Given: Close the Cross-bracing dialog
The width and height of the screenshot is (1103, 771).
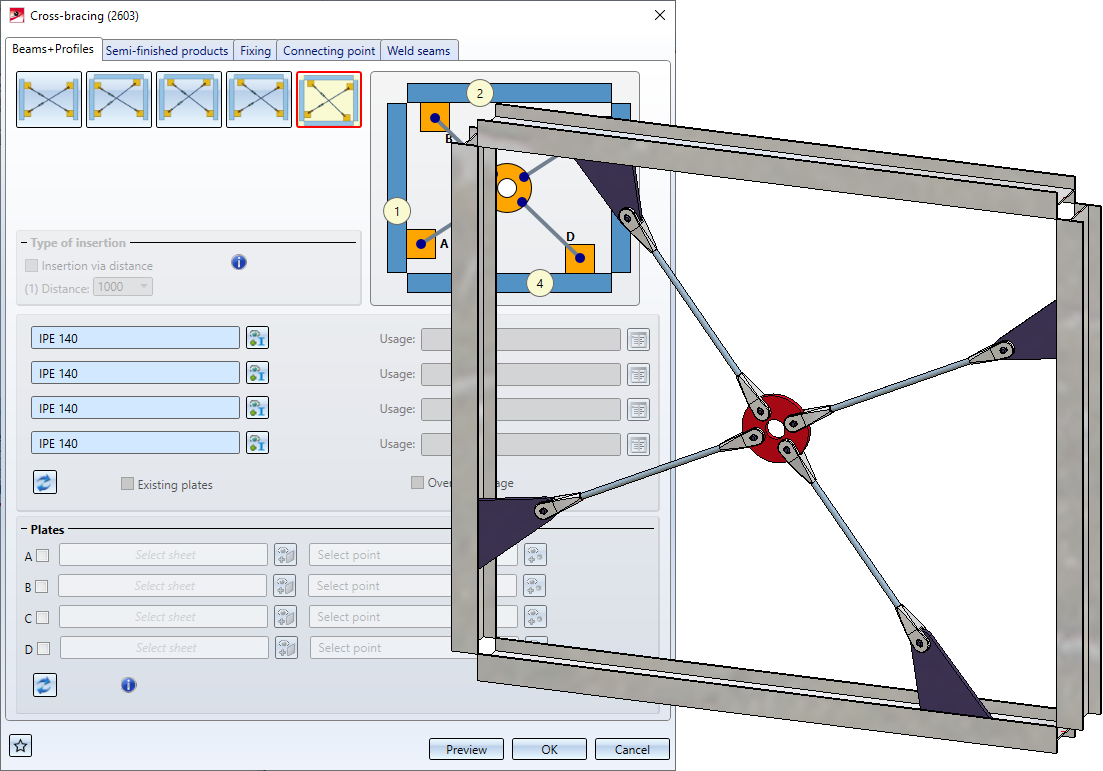Looking at the screenshot, I should [x=660, y=15].
